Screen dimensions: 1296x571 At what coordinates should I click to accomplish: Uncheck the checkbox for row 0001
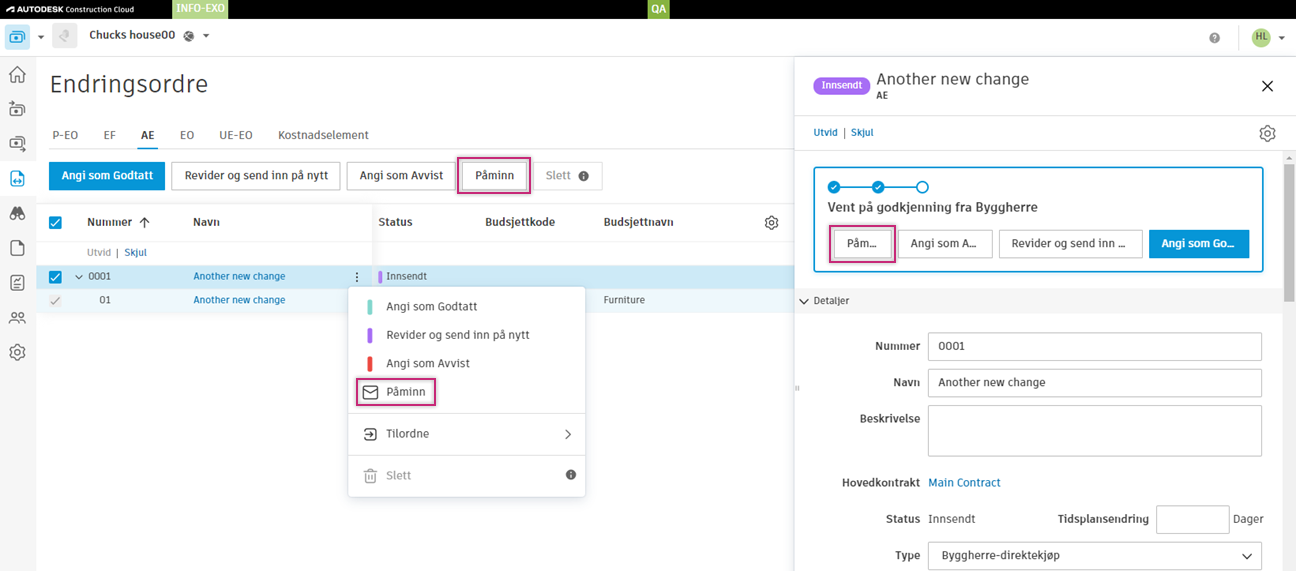point(55,277)
